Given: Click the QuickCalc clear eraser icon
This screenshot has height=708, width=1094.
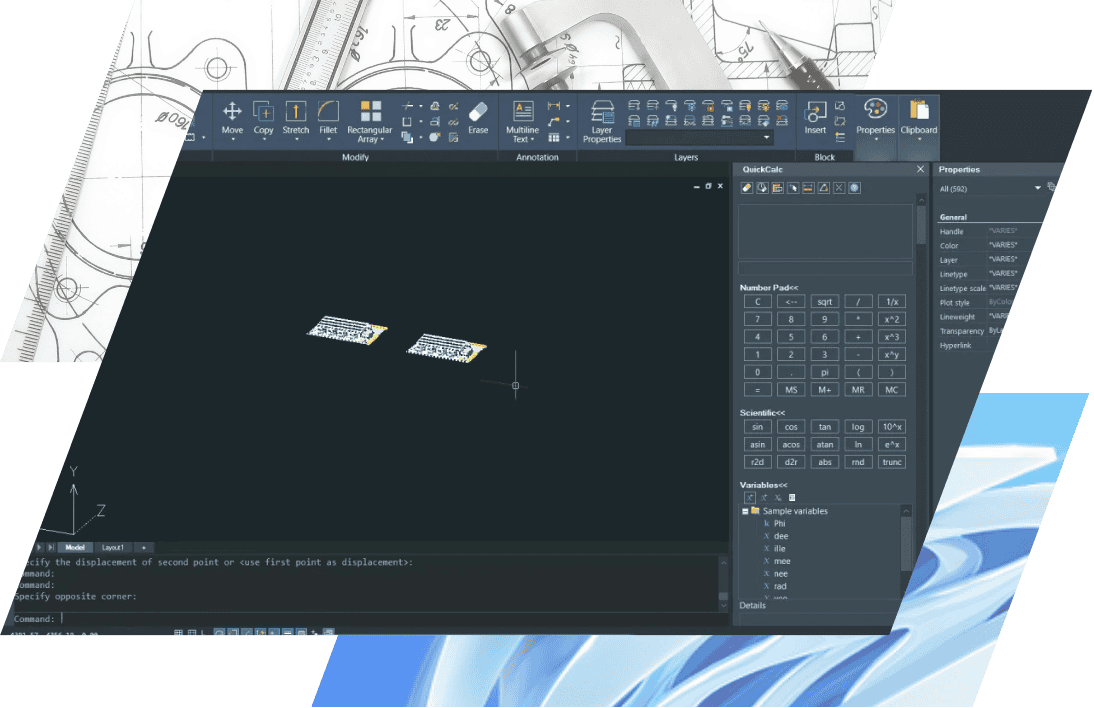Looking at the screenshot, I should 746,188.
